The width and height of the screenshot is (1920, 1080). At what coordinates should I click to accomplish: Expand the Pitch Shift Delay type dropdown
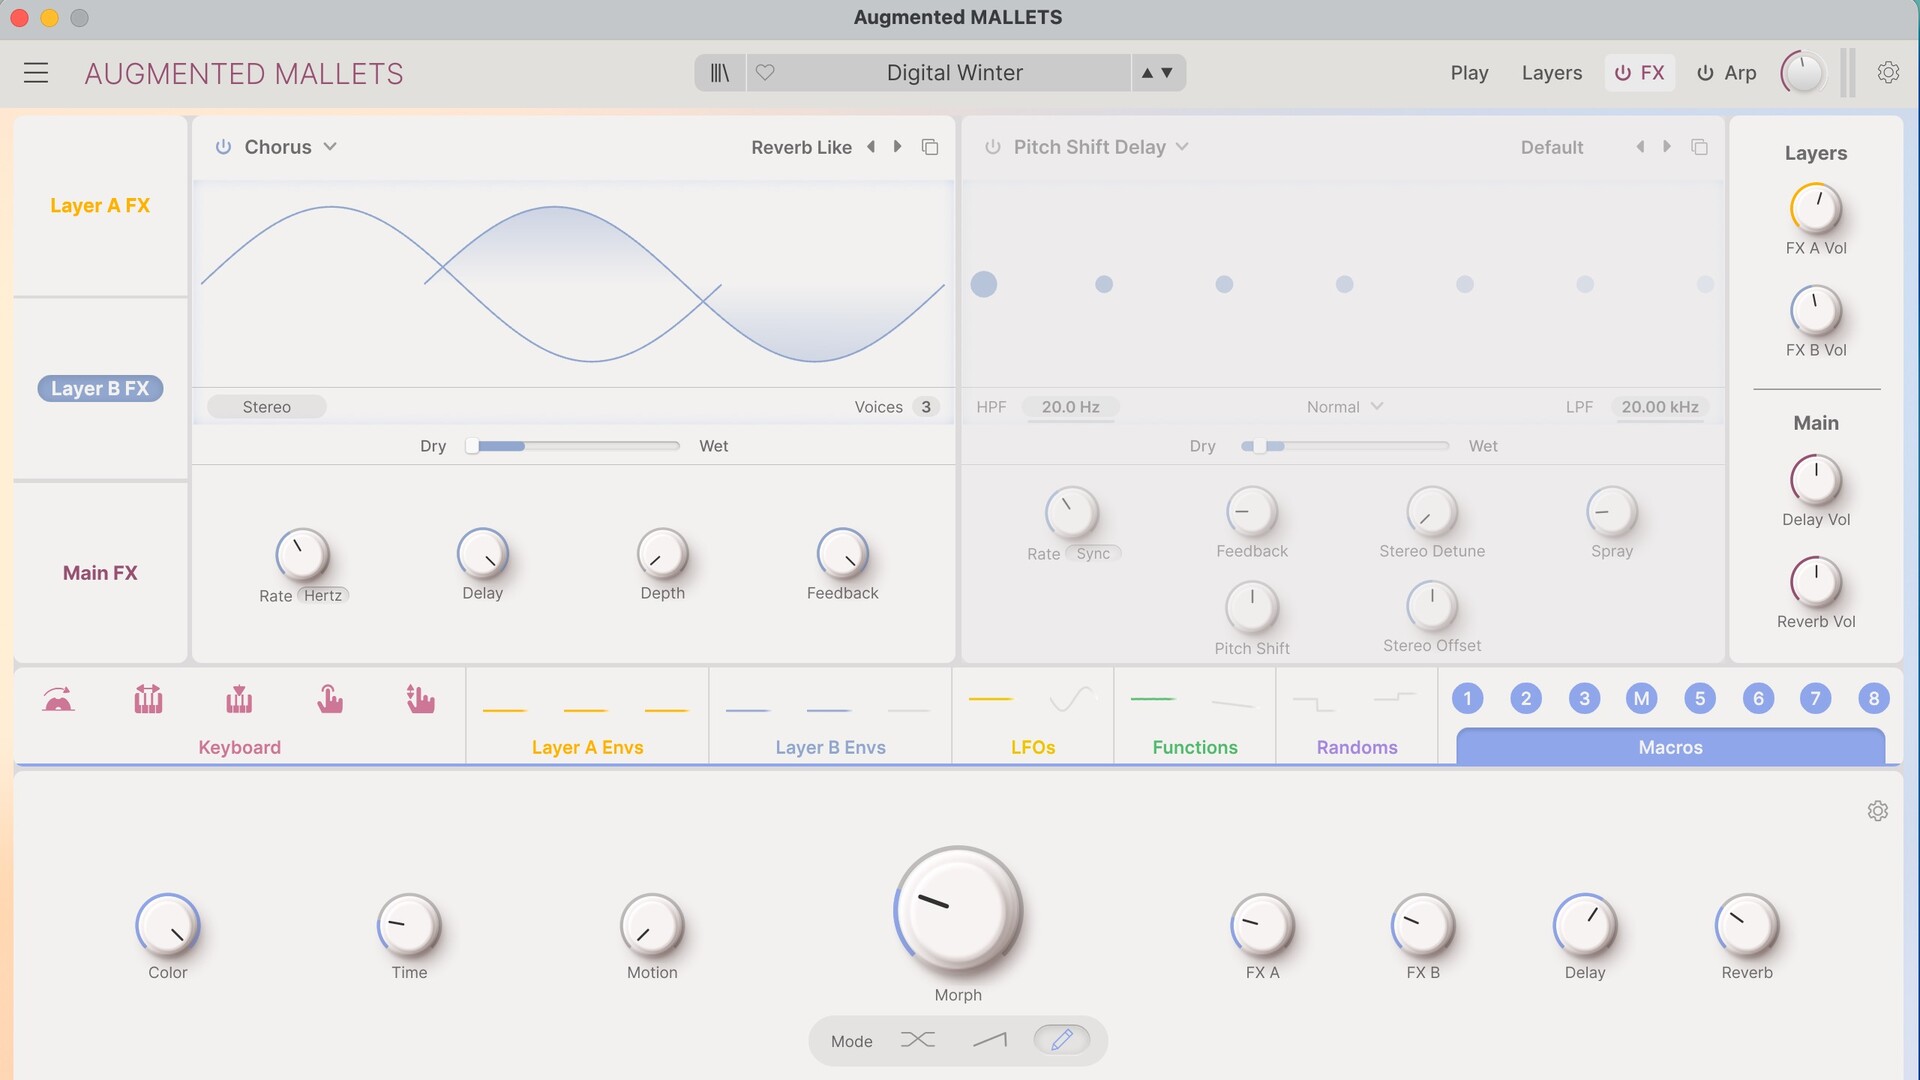(x=1182, y=147)
